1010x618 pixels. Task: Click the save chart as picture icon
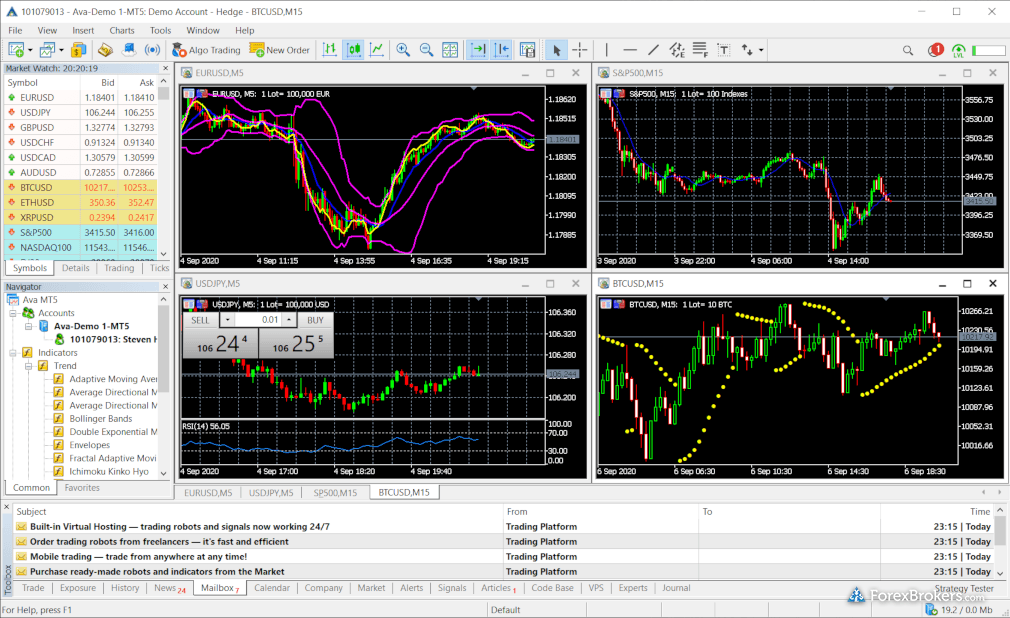pos(528,50)
